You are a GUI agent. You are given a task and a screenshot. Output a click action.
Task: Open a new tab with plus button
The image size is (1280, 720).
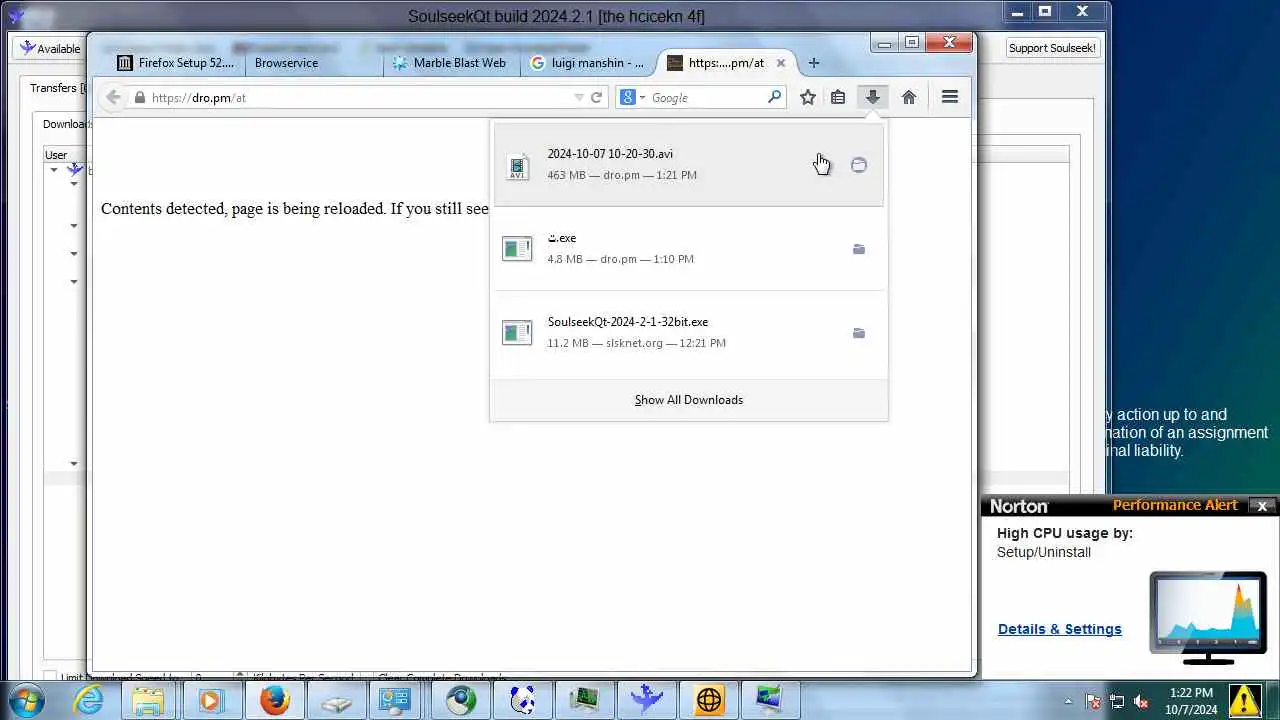813,63
